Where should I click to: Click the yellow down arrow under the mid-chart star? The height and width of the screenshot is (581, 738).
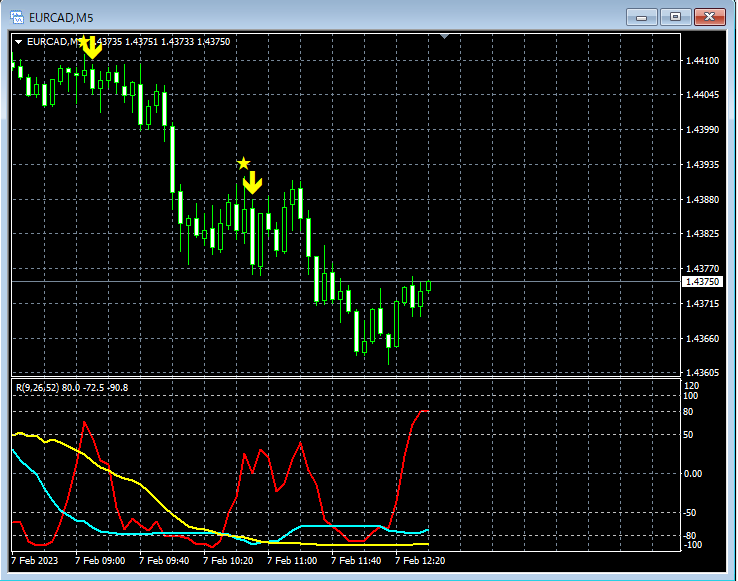point(253,183)
